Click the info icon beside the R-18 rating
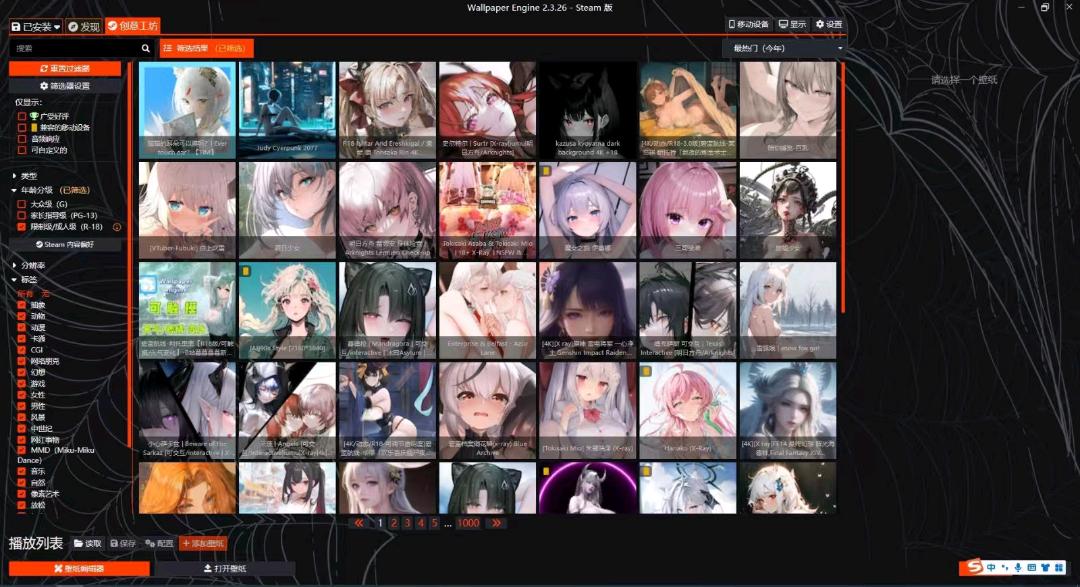 pos(117,227)
